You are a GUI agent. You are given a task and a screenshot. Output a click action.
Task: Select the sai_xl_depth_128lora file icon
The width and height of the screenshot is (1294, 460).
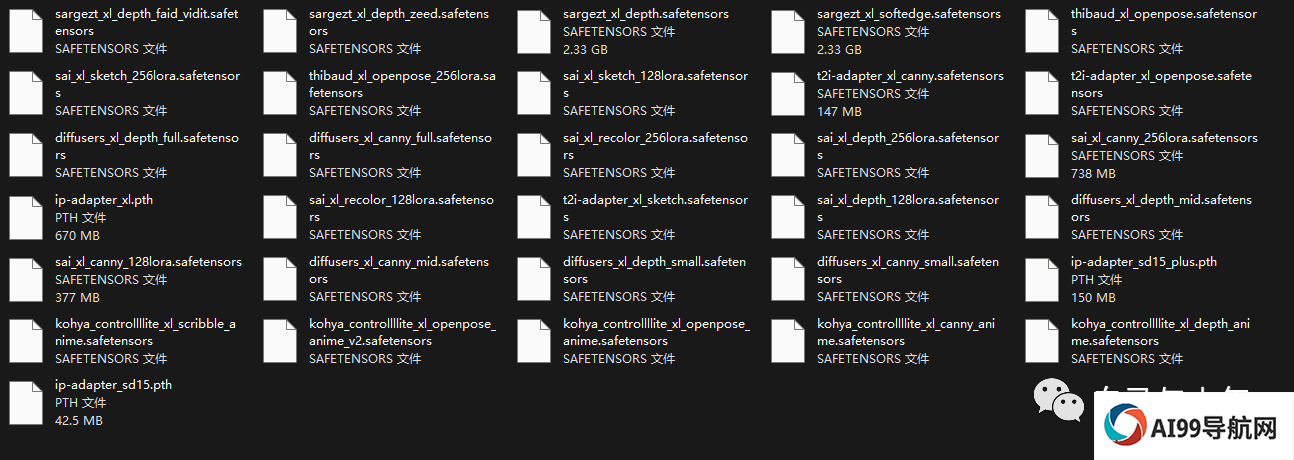pyautogui.click(x=788, y=217)
